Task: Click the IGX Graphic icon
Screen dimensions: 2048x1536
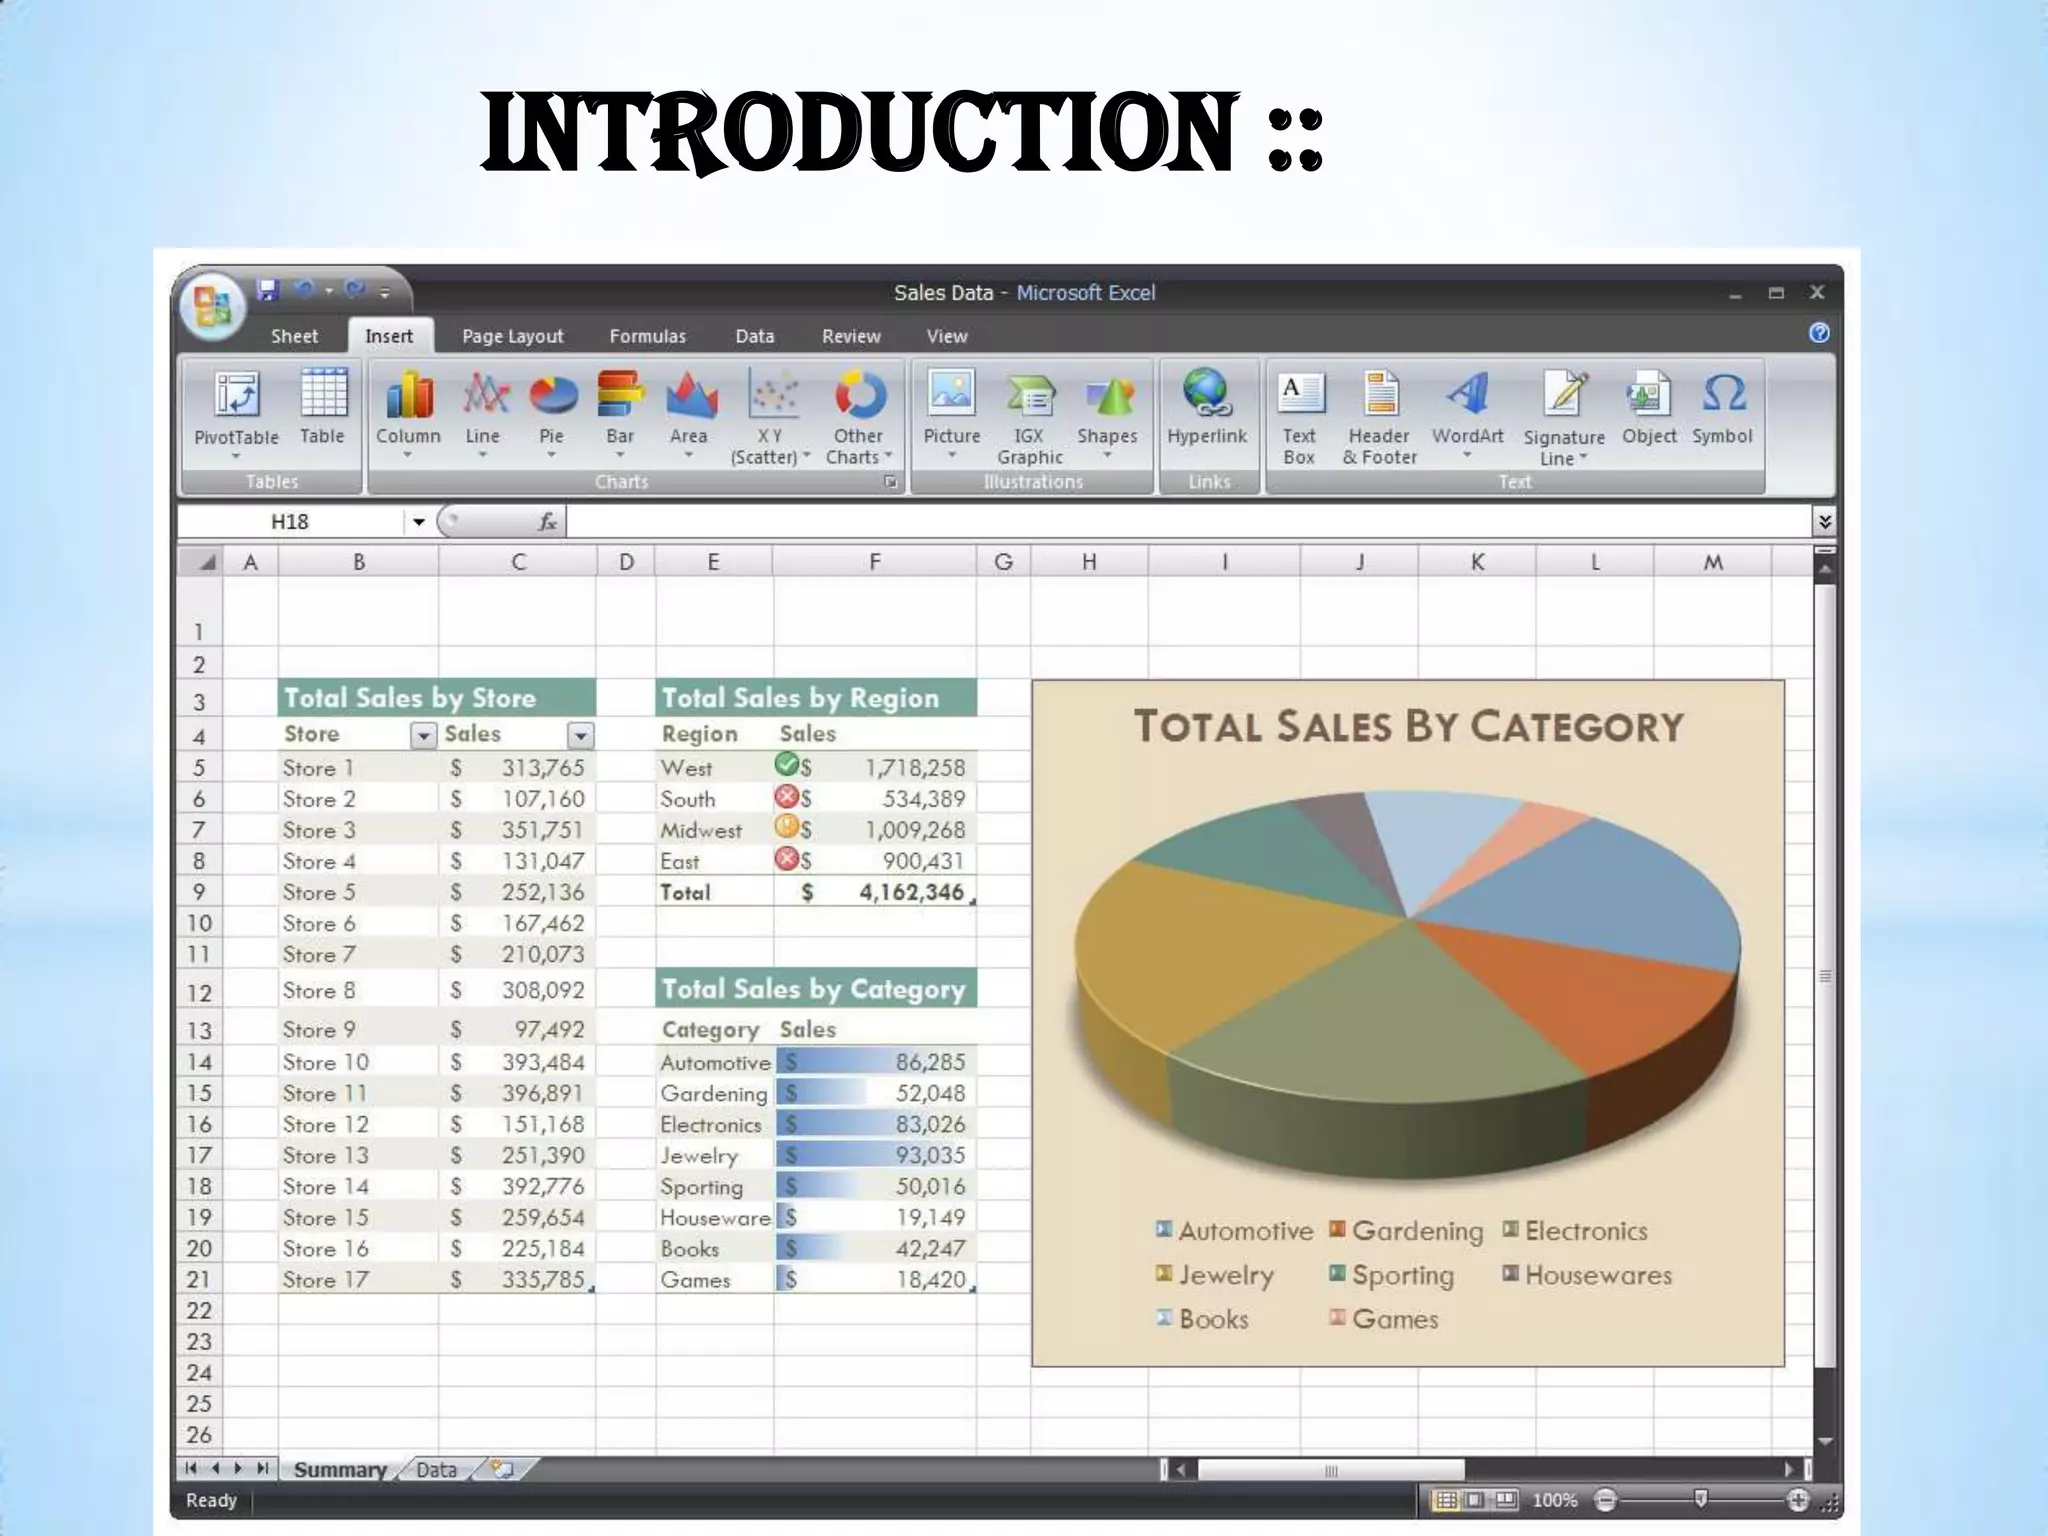Action: pos(1029,397)
